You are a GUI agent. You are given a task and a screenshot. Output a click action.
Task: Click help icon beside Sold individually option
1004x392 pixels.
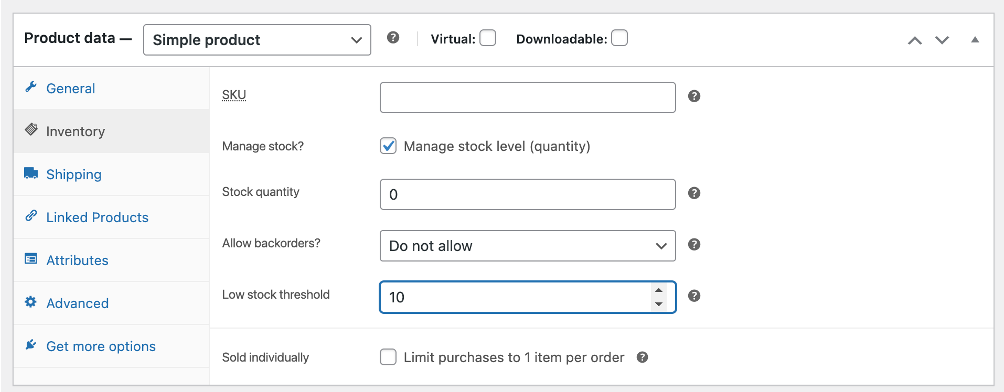[643, 357]
